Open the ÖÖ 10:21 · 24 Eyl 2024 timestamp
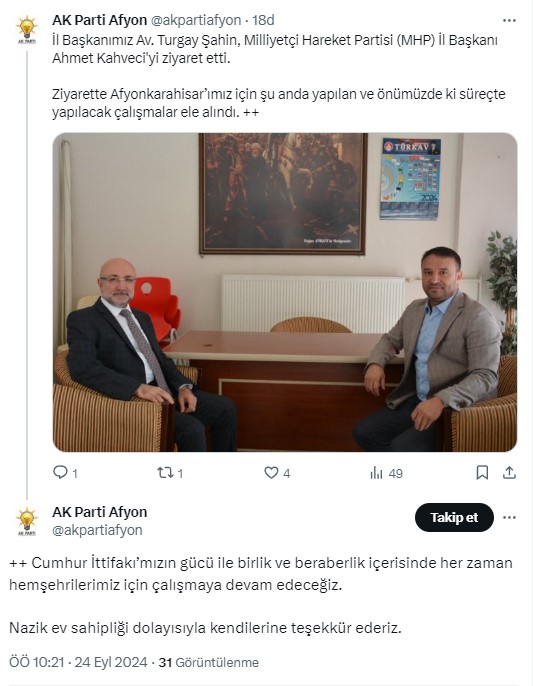Image resolution: width=533 pixels, height=686 pixels. pyautogui.click(x=78, y=662)
